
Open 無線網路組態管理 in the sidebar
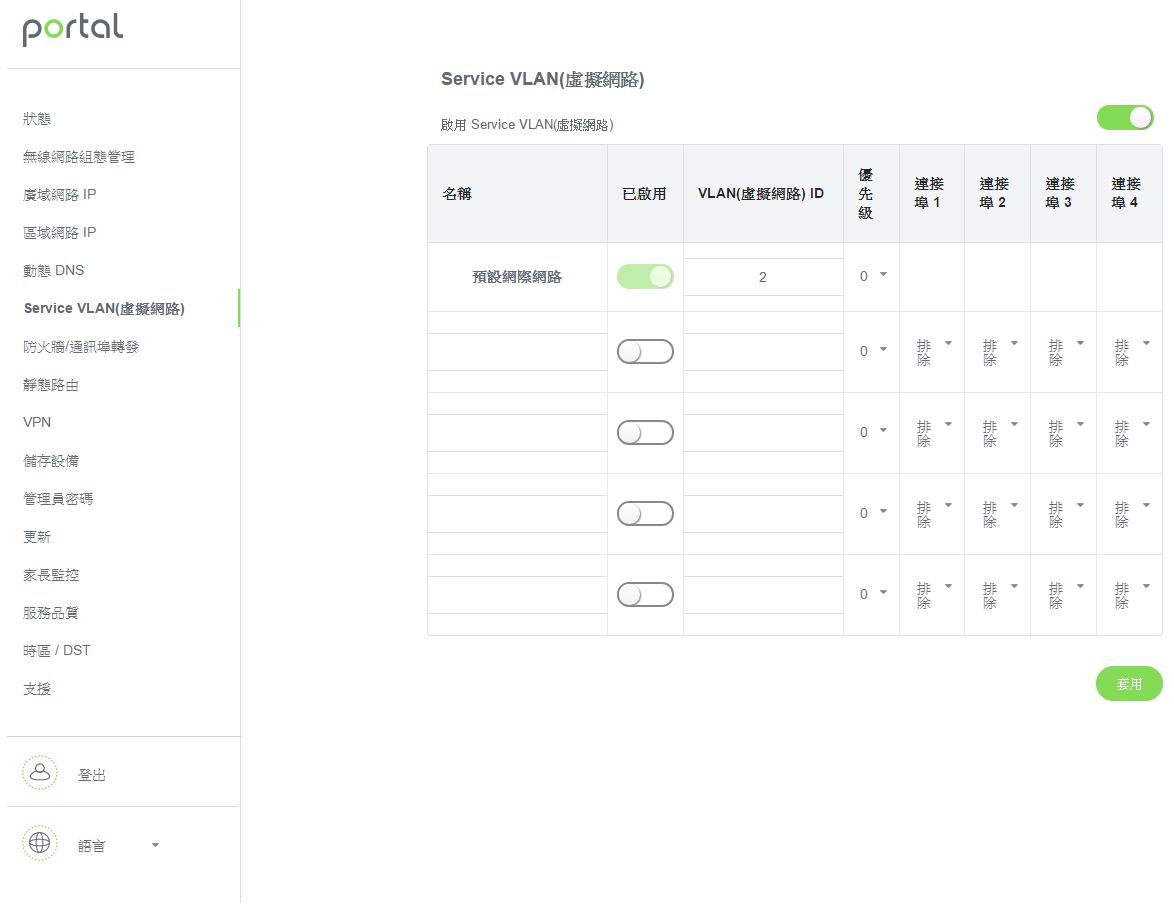pyautogui.click(x=79, y=157)
